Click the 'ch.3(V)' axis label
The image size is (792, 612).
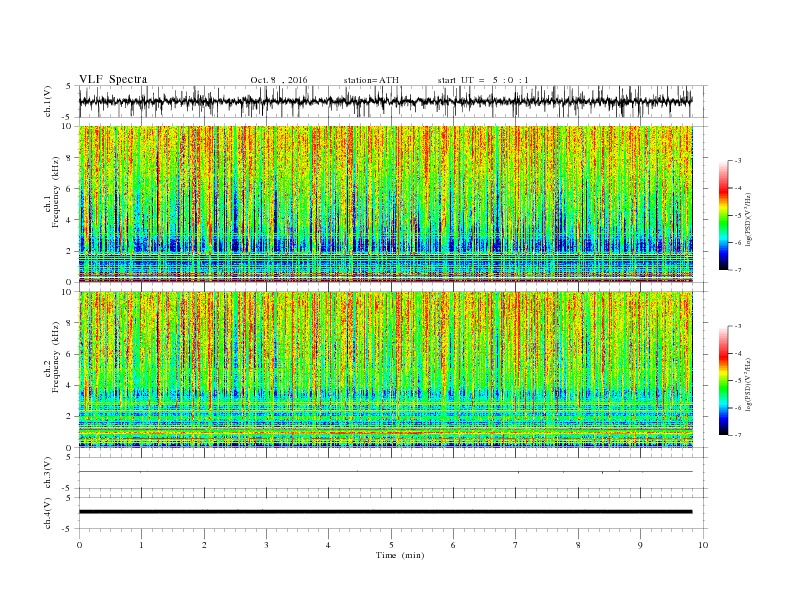pyautogui.click(x=47, y=473)
